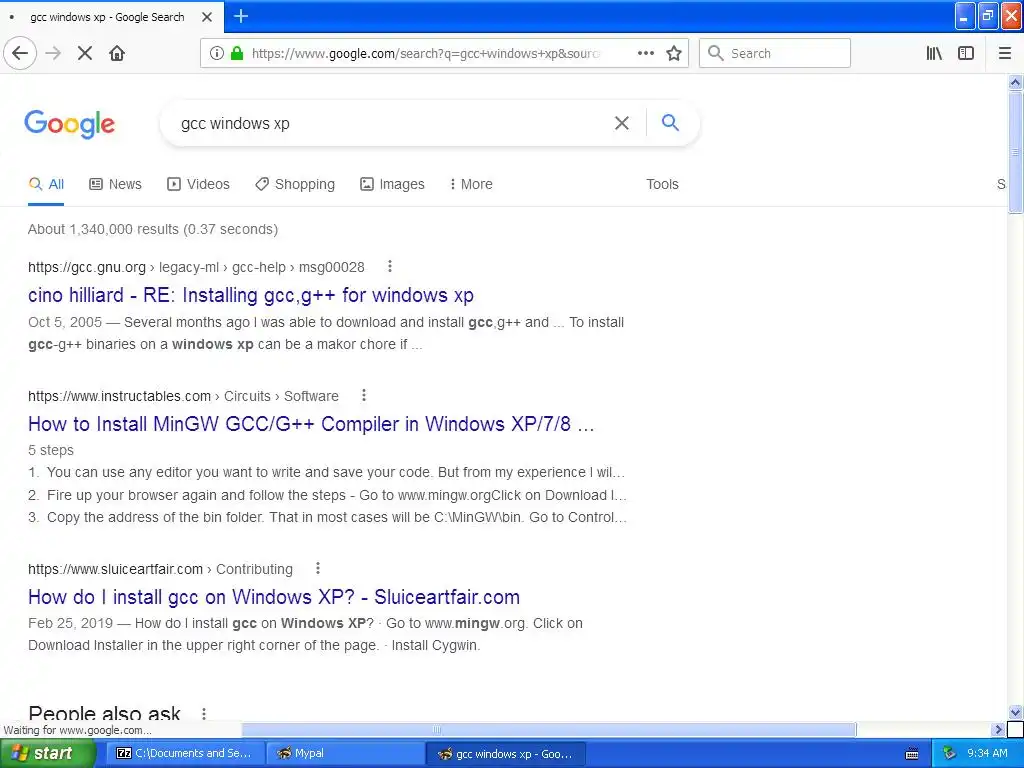
Task: Open options for sluiceartfair.com result
Action: tap(318, 569)
